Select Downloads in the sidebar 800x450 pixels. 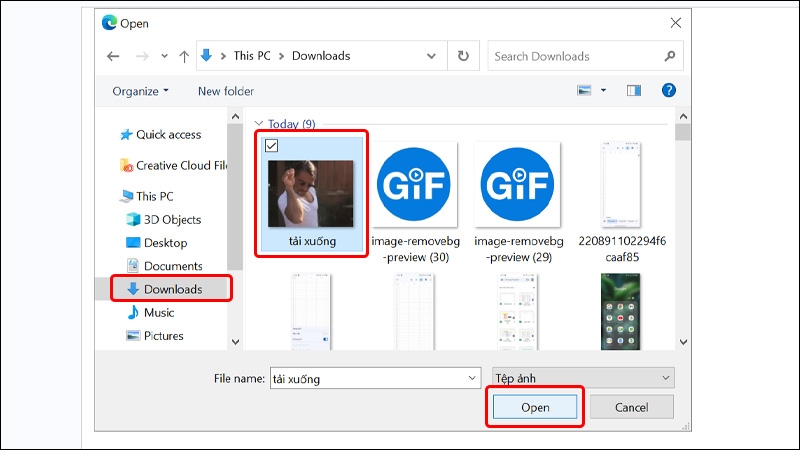(x=165, y=289)
